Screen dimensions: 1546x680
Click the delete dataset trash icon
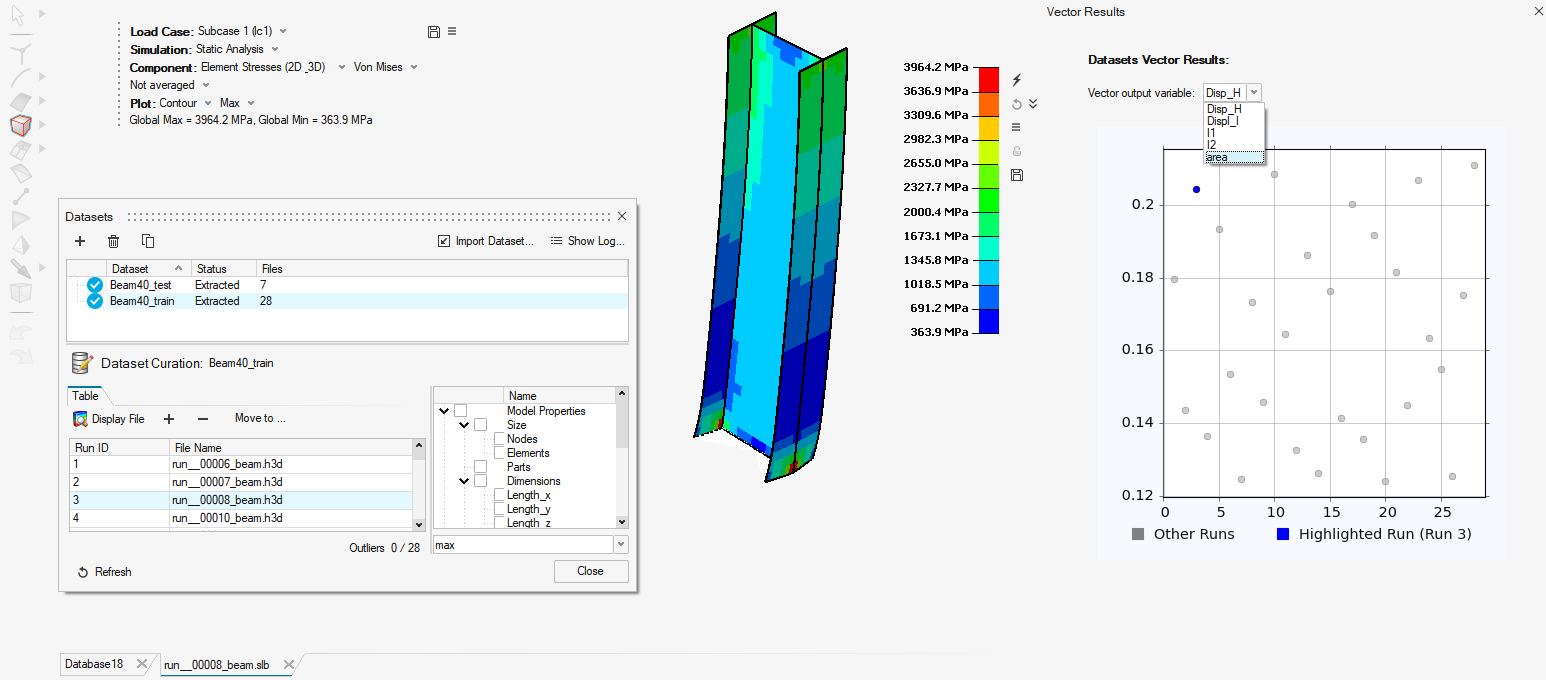coord(114,241)
